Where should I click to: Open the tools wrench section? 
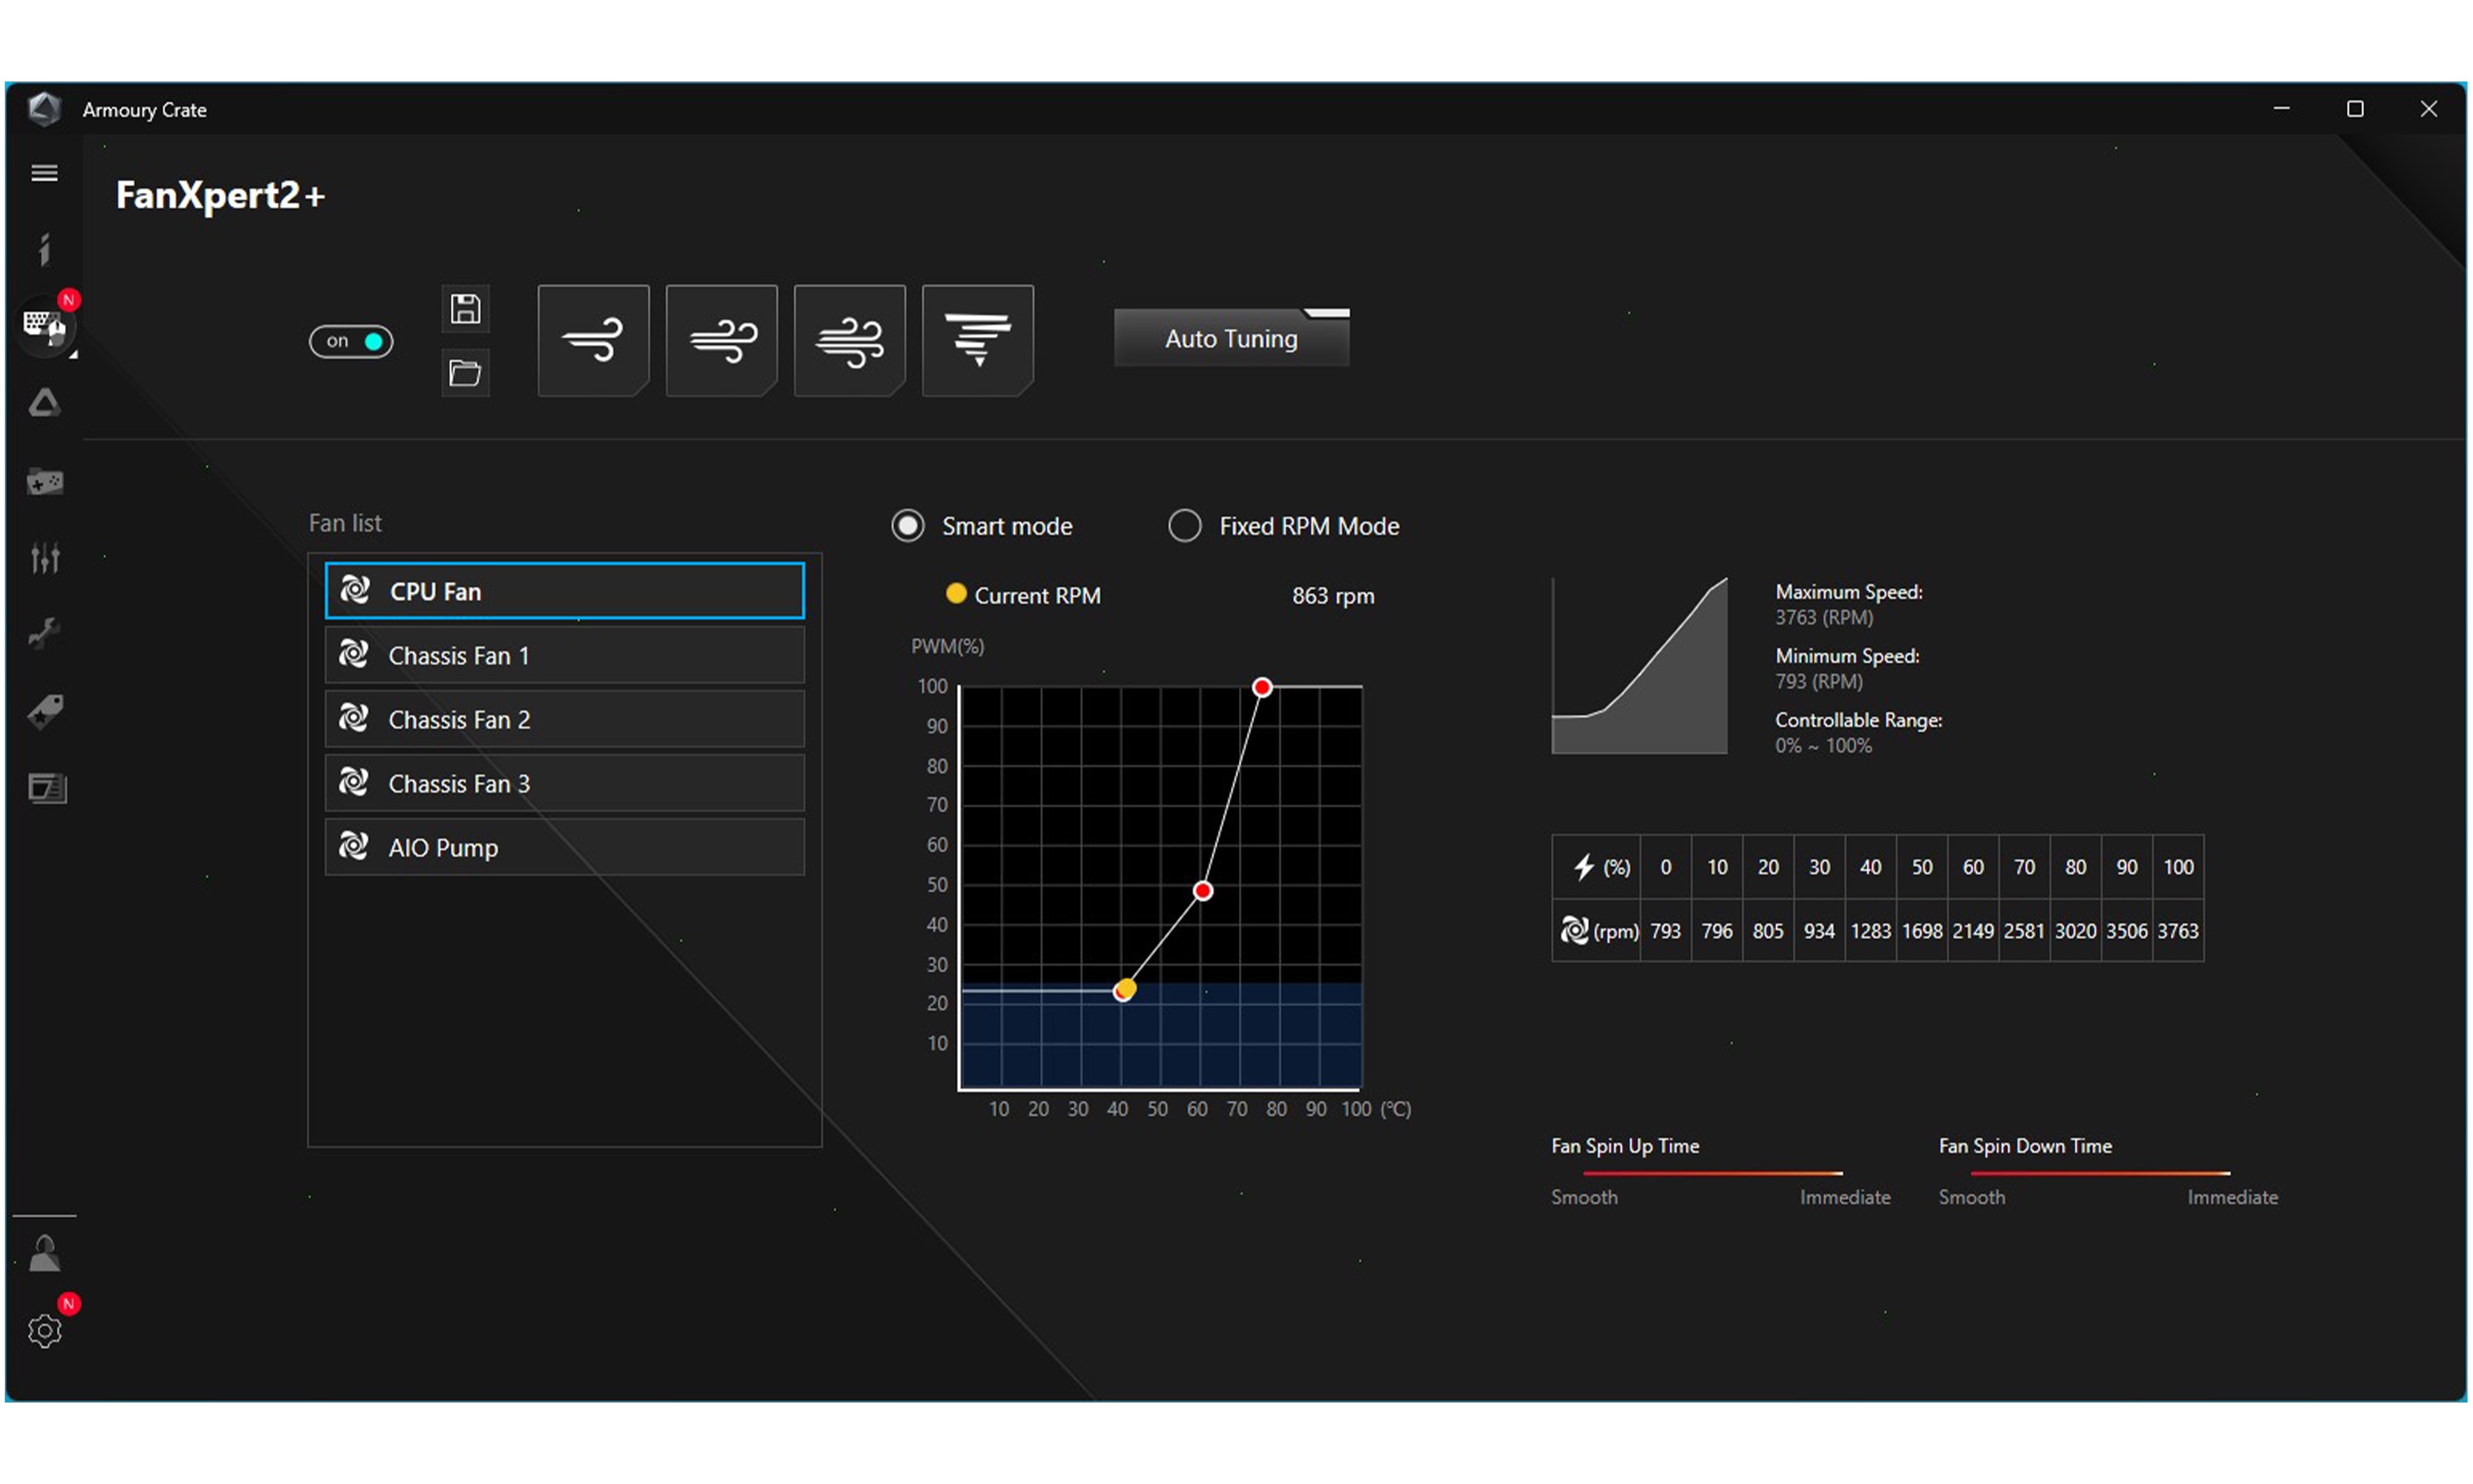(x=44, y=634)
